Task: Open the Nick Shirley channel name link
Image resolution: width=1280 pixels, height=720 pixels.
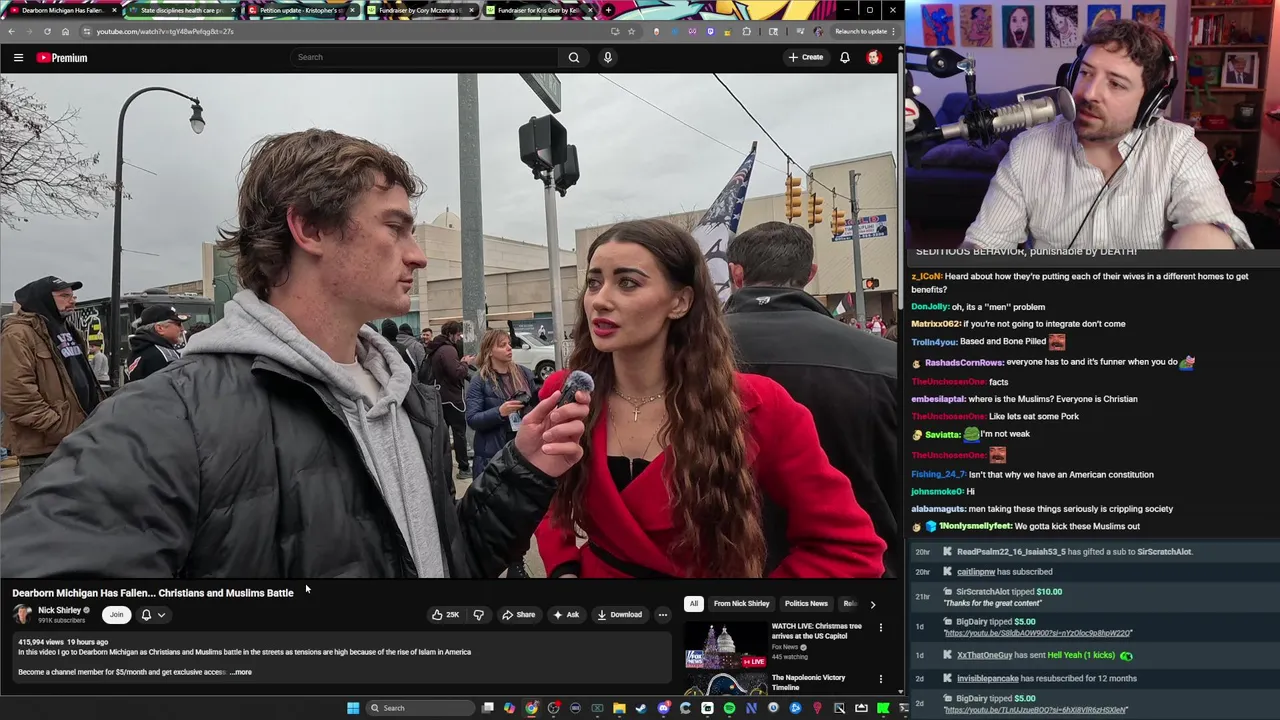Action: click(x=59, y=610)
